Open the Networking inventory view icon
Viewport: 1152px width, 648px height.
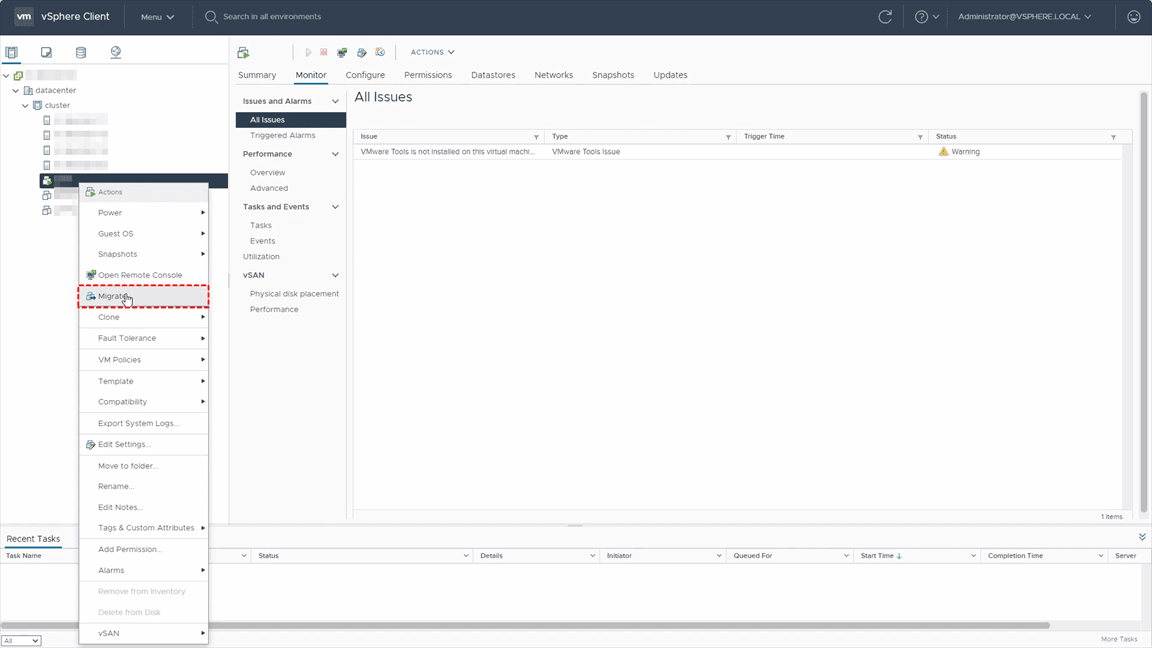point(116,52)
